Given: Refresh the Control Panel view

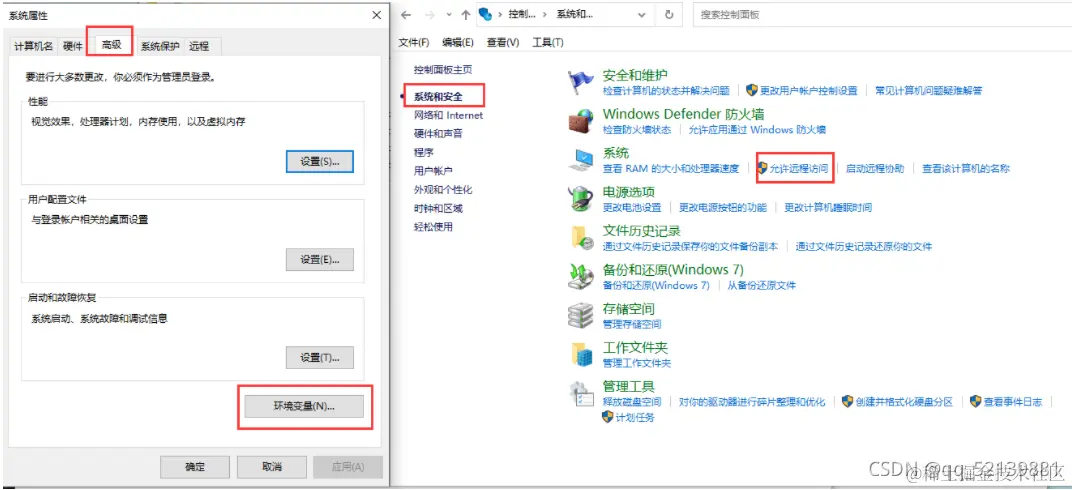Looking at the screenshot, I should click(669, 14).
